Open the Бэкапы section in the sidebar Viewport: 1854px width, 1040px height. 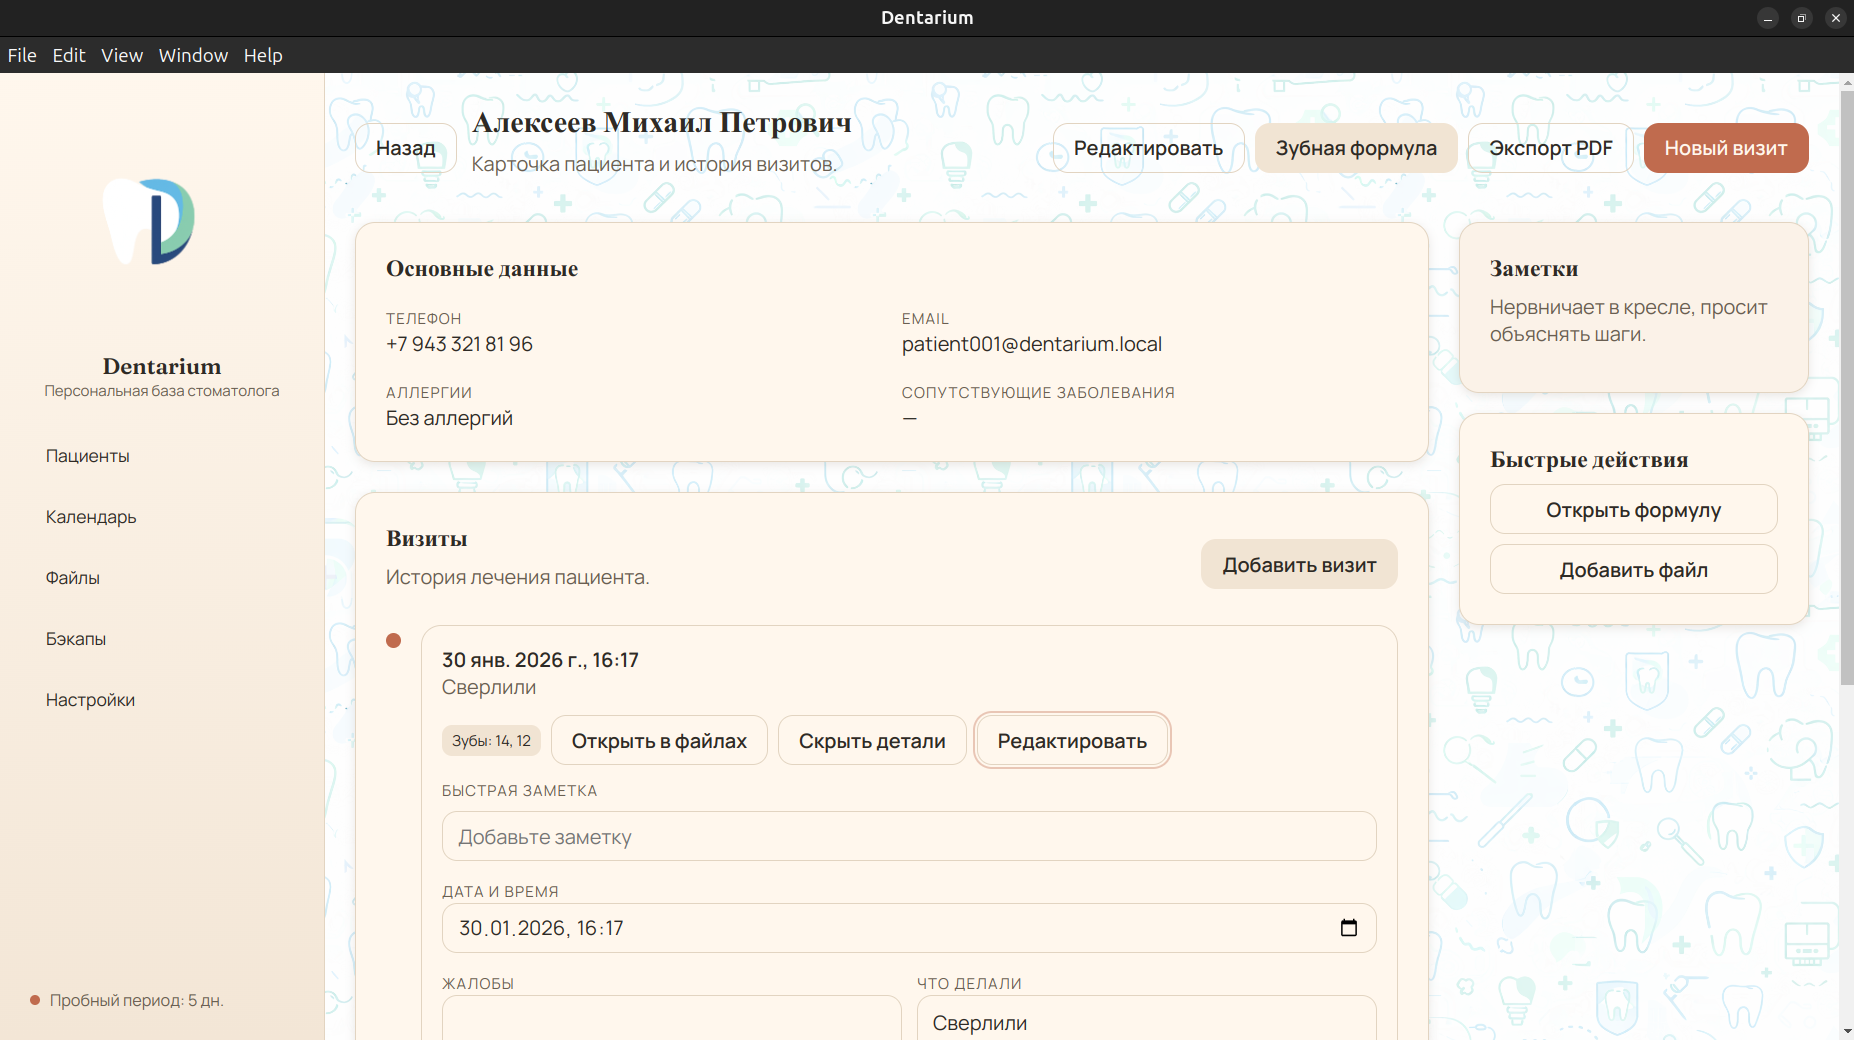tap(75, 638)
